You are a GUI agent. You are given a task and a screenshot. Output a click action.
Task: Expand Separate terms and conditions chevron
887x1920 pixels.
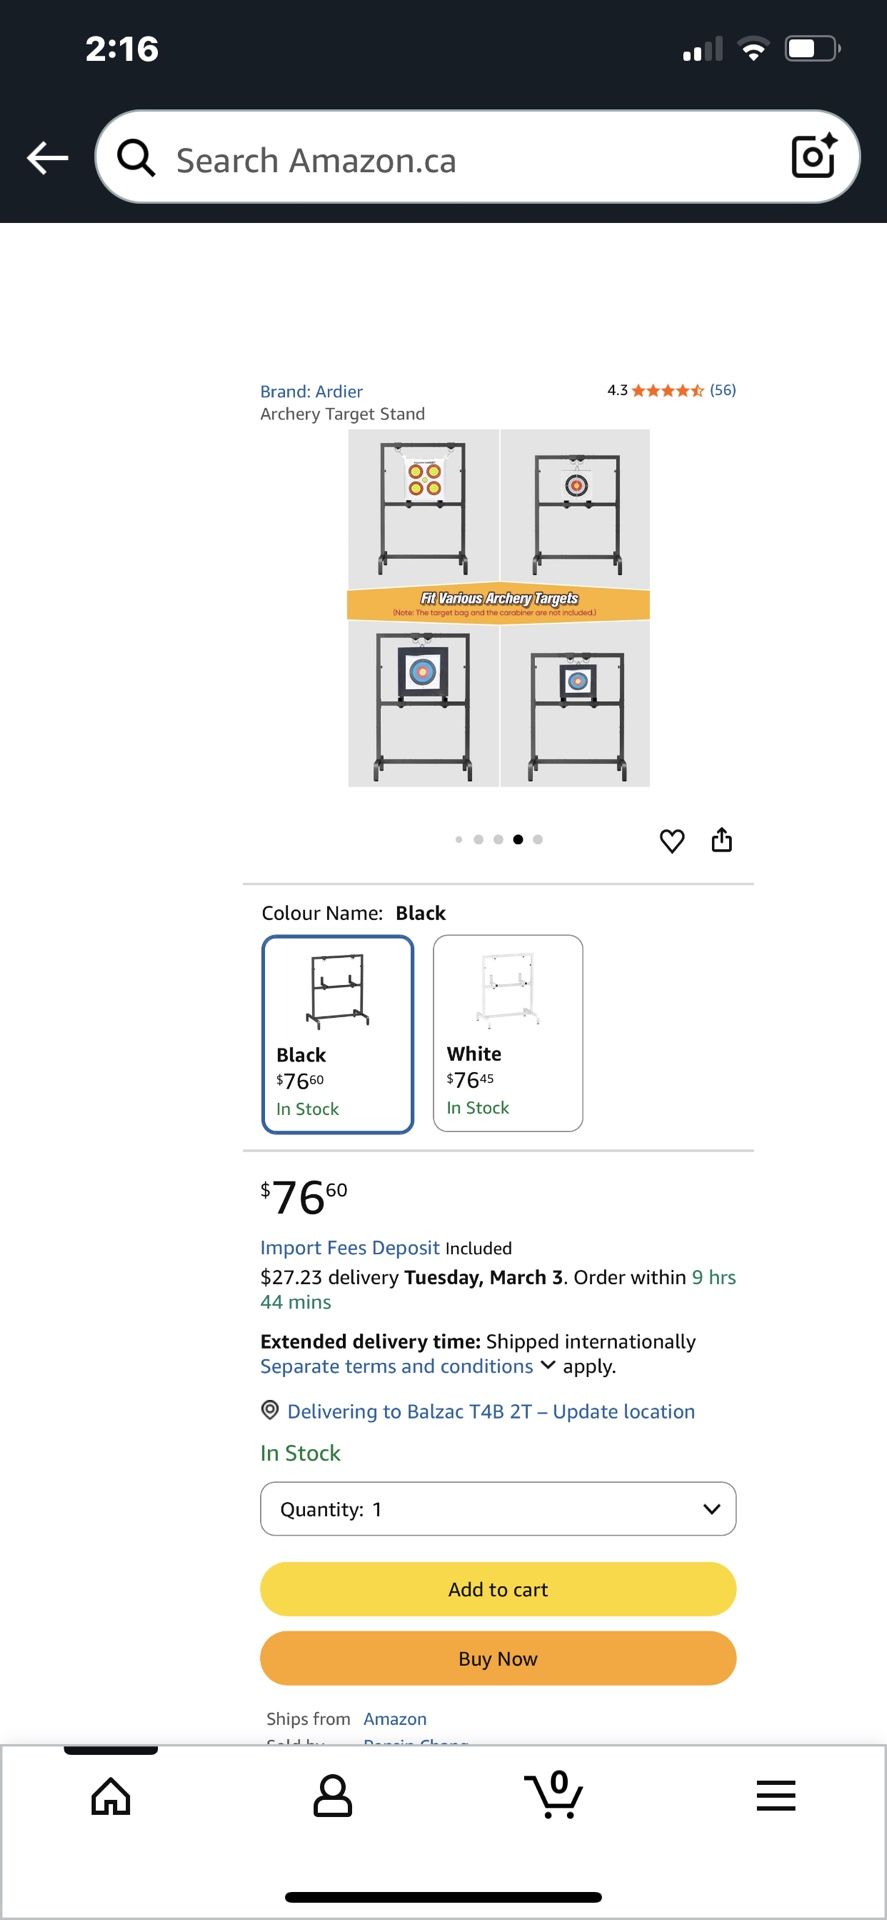pyautogui.click(x=548, y=1366)
